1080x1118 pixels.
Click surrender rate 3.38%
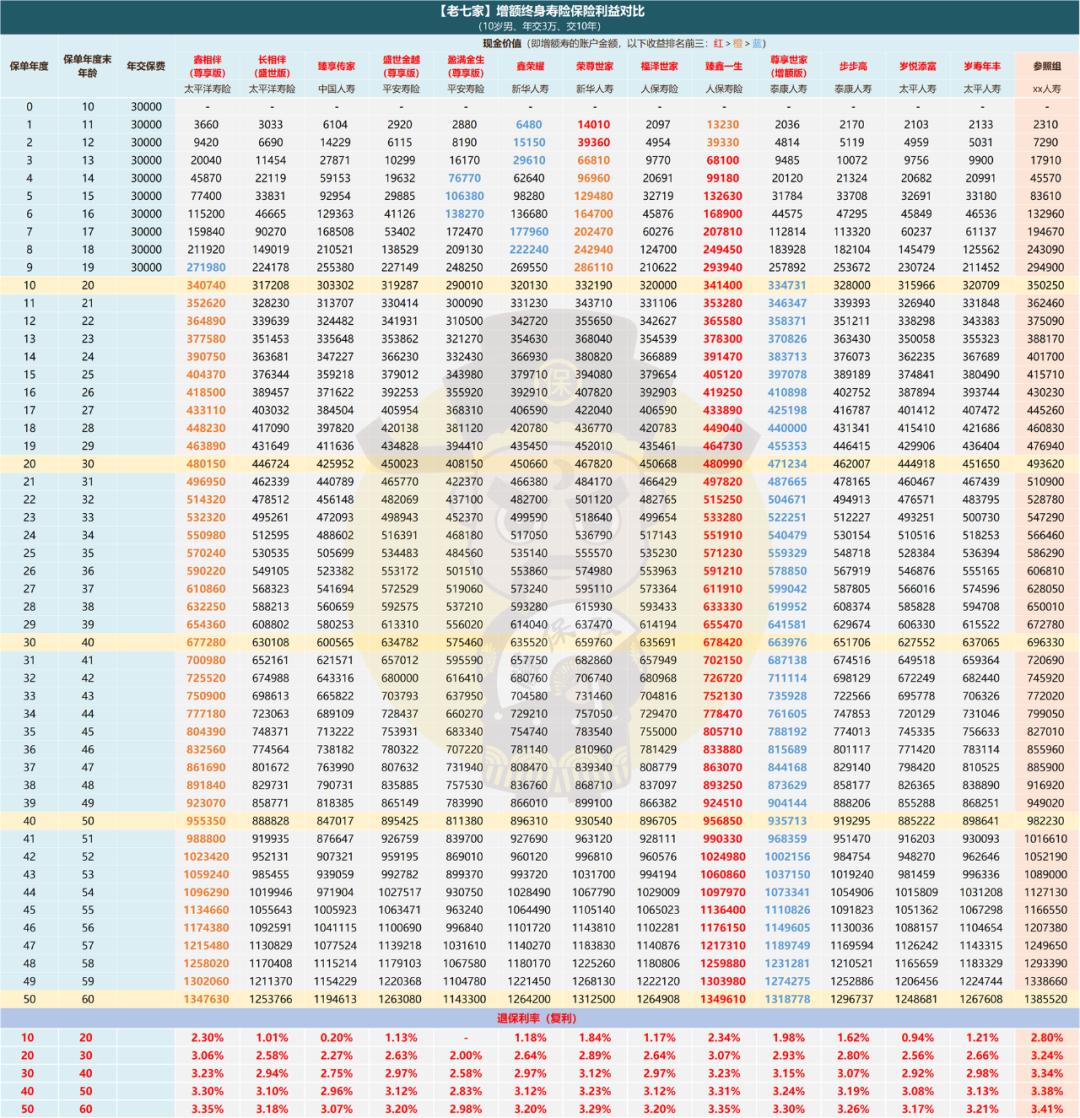coord(1047,1091)
